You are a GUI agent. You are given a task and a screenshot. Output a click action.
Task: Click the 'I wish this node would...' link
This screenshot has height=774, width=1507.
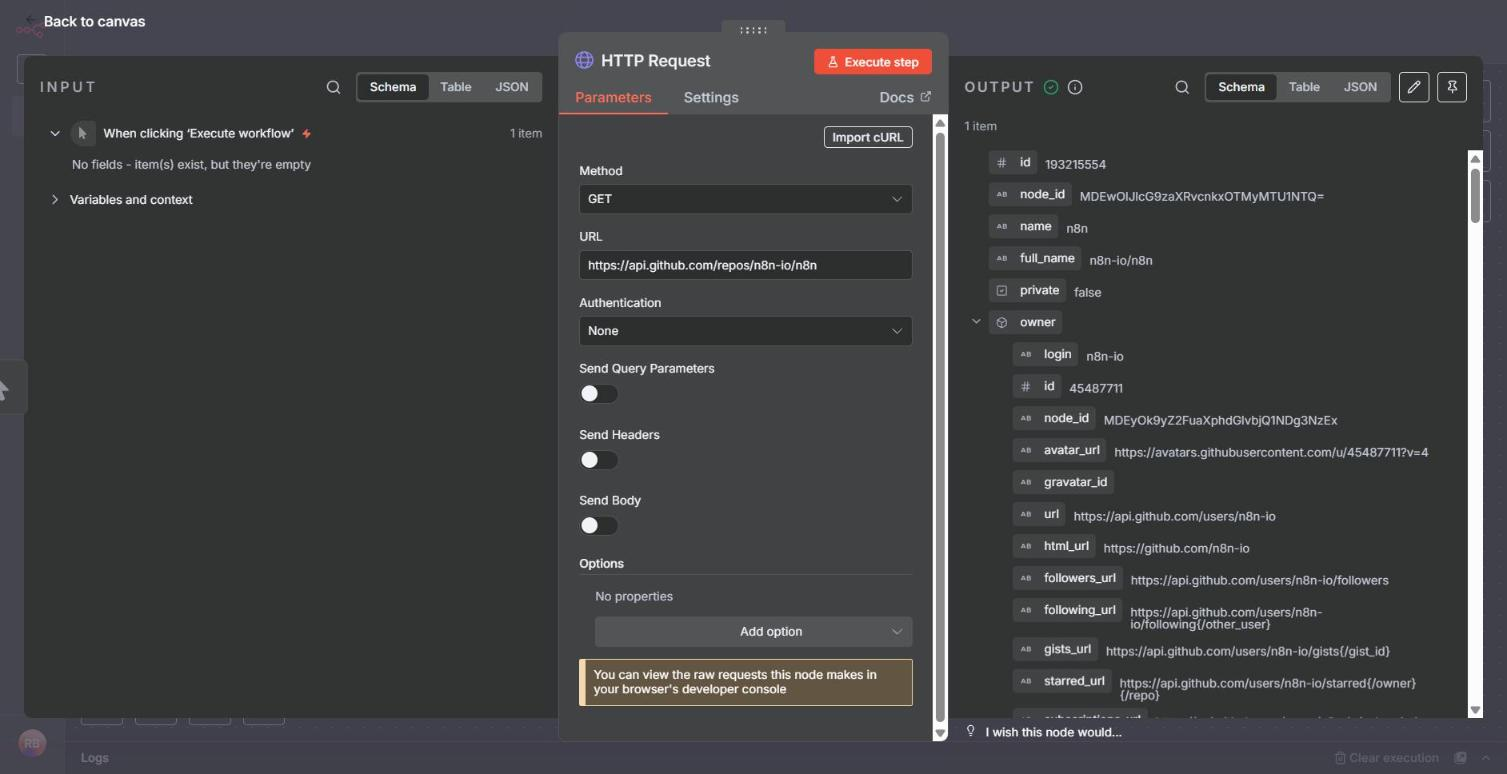pos(1053,732)
